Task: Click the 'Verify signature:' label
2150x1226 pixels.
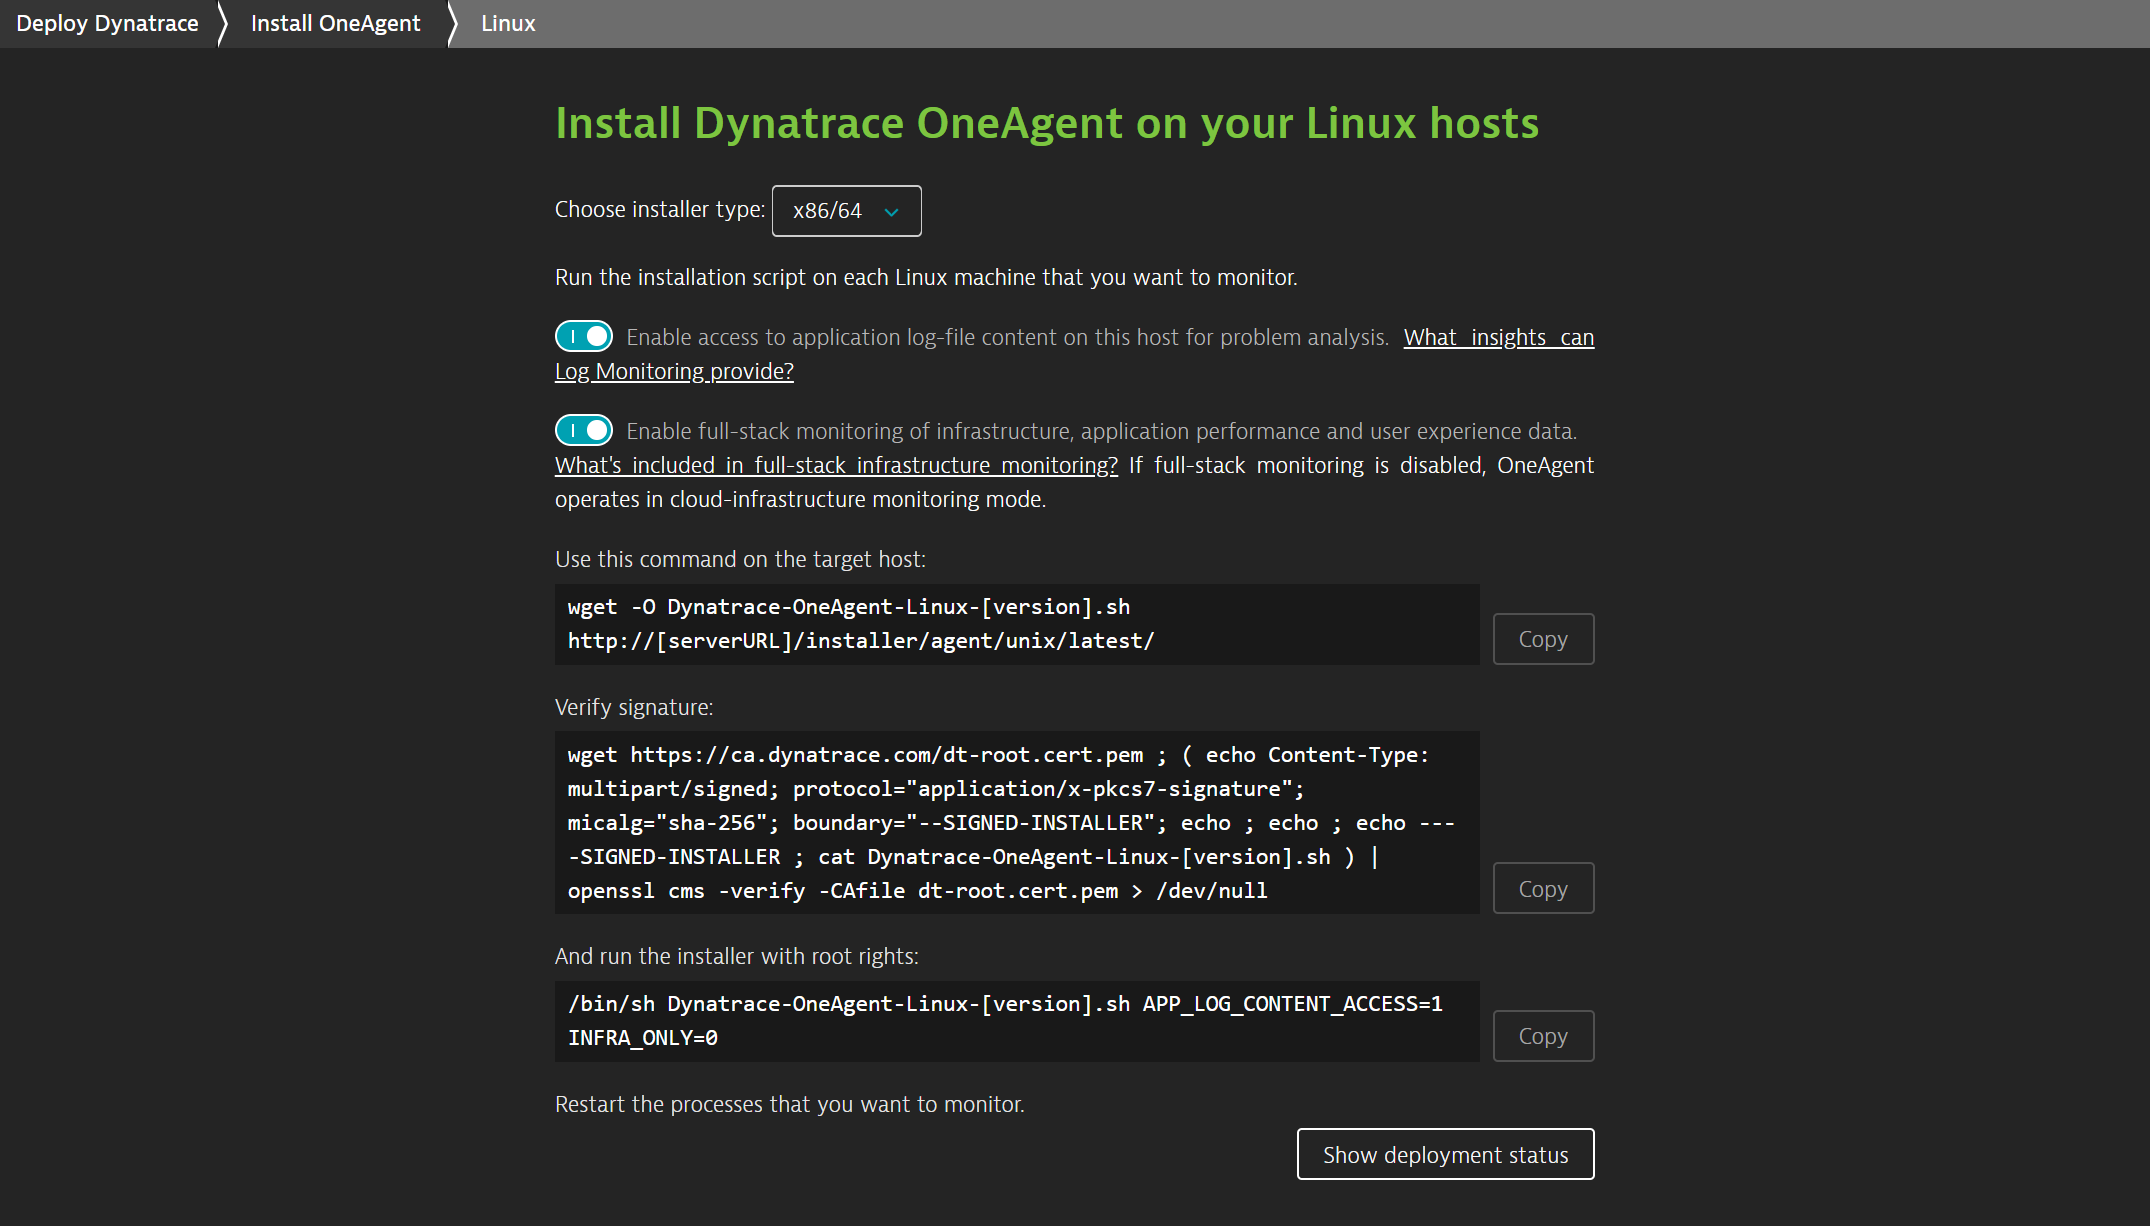Action: [634, 707]
